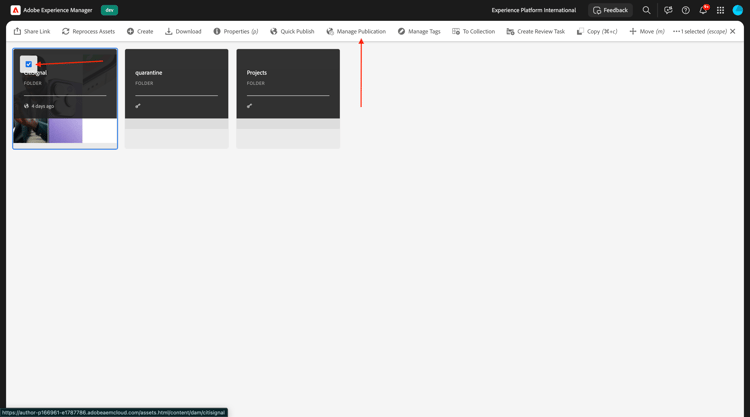Open the search magnifier icon
750x417 pixels.
click(646, 10)
